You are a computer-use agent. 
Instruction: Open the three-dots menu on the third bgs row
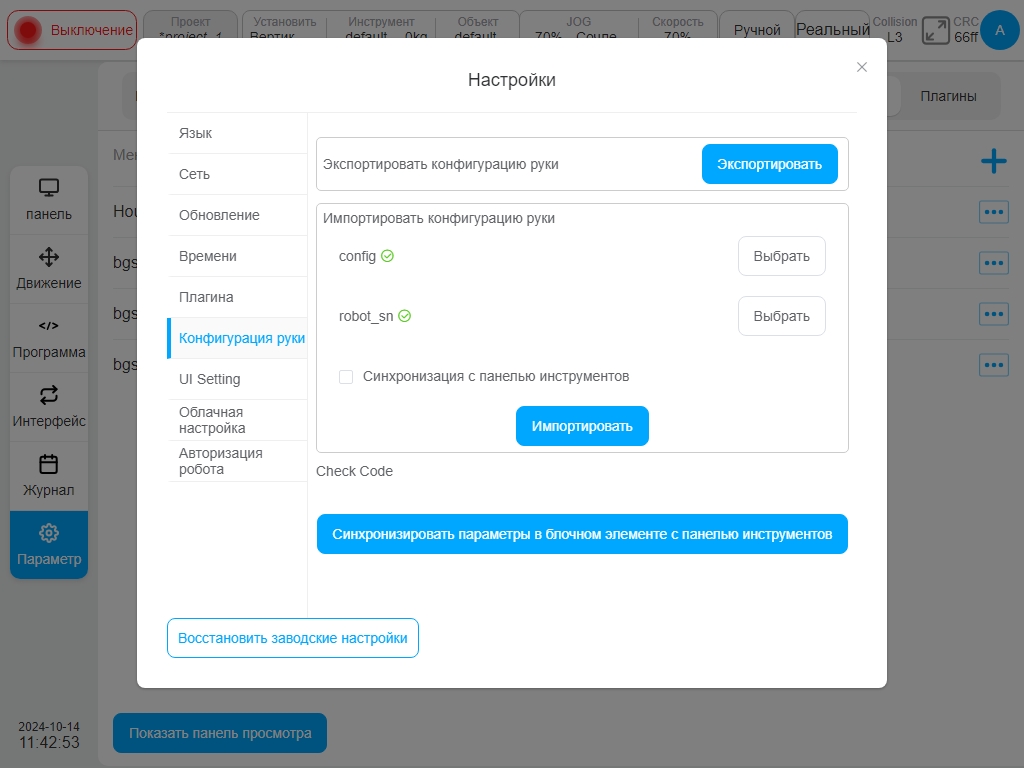pyautogui.click(x=993, y=364)
